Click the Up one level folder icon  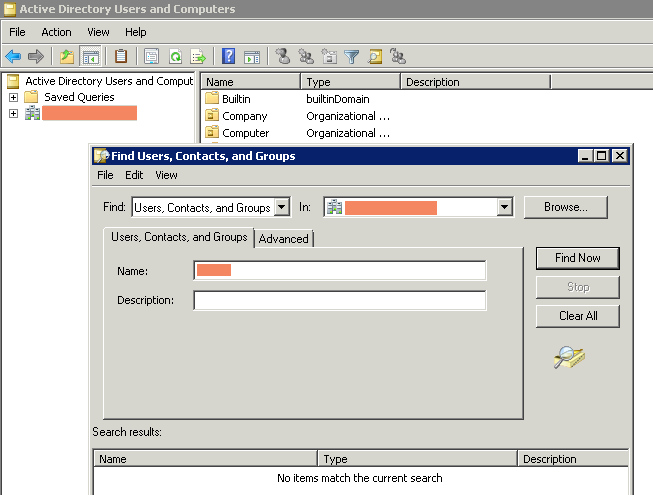coord(67,56)
